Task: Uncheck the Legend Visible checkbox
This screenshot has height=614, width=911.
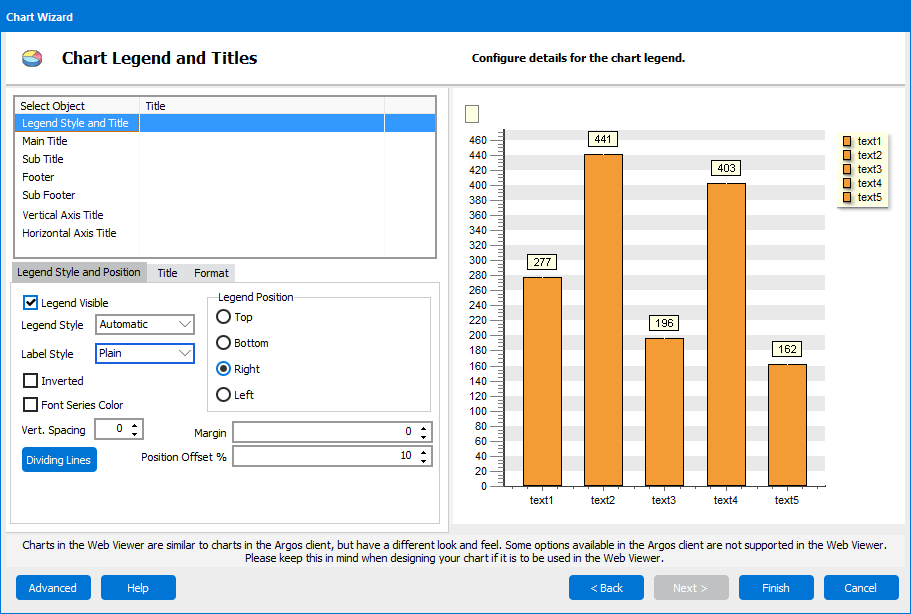Action: point(29,302)
